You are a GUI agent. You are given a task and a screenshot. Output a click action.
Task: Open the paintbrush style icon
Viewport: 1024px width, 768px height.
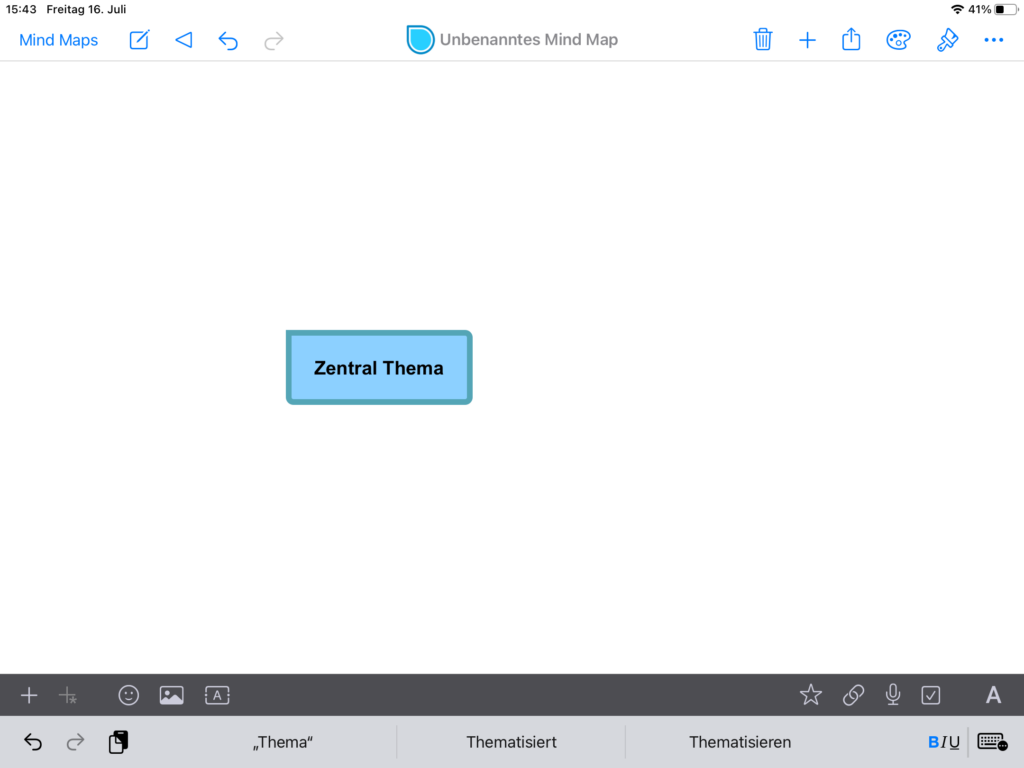point(947,40)
